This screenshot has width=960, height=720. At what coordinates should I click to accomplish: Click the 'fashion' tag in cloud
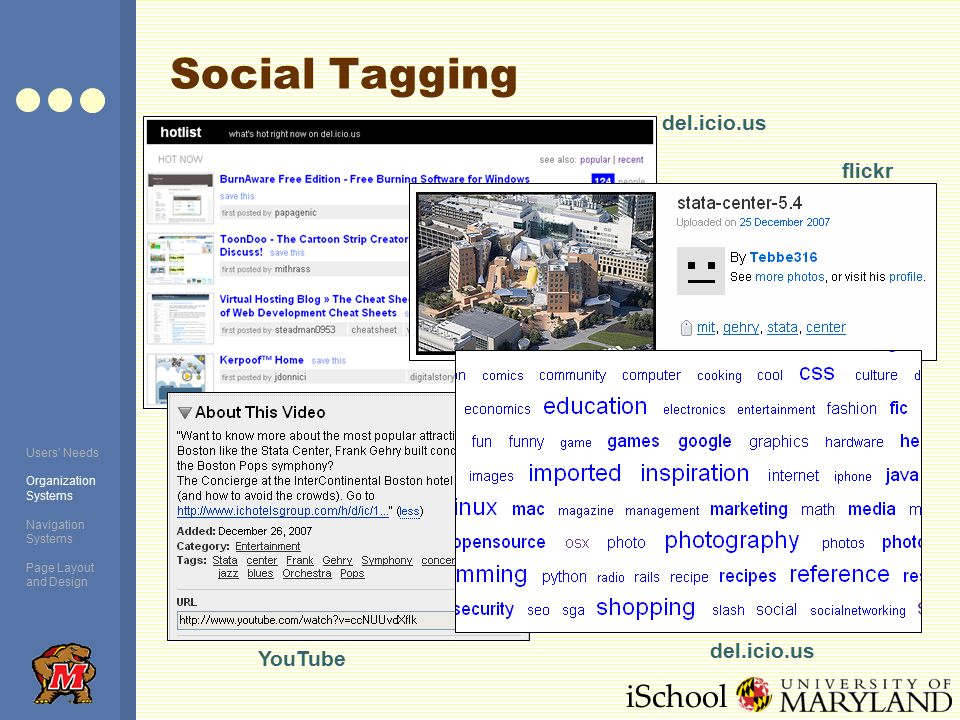coord(852,408)
